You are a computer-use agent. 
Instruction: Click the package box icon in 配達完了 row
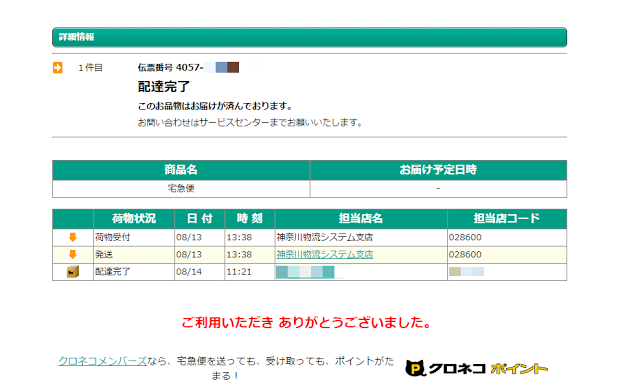coord(73,272)
